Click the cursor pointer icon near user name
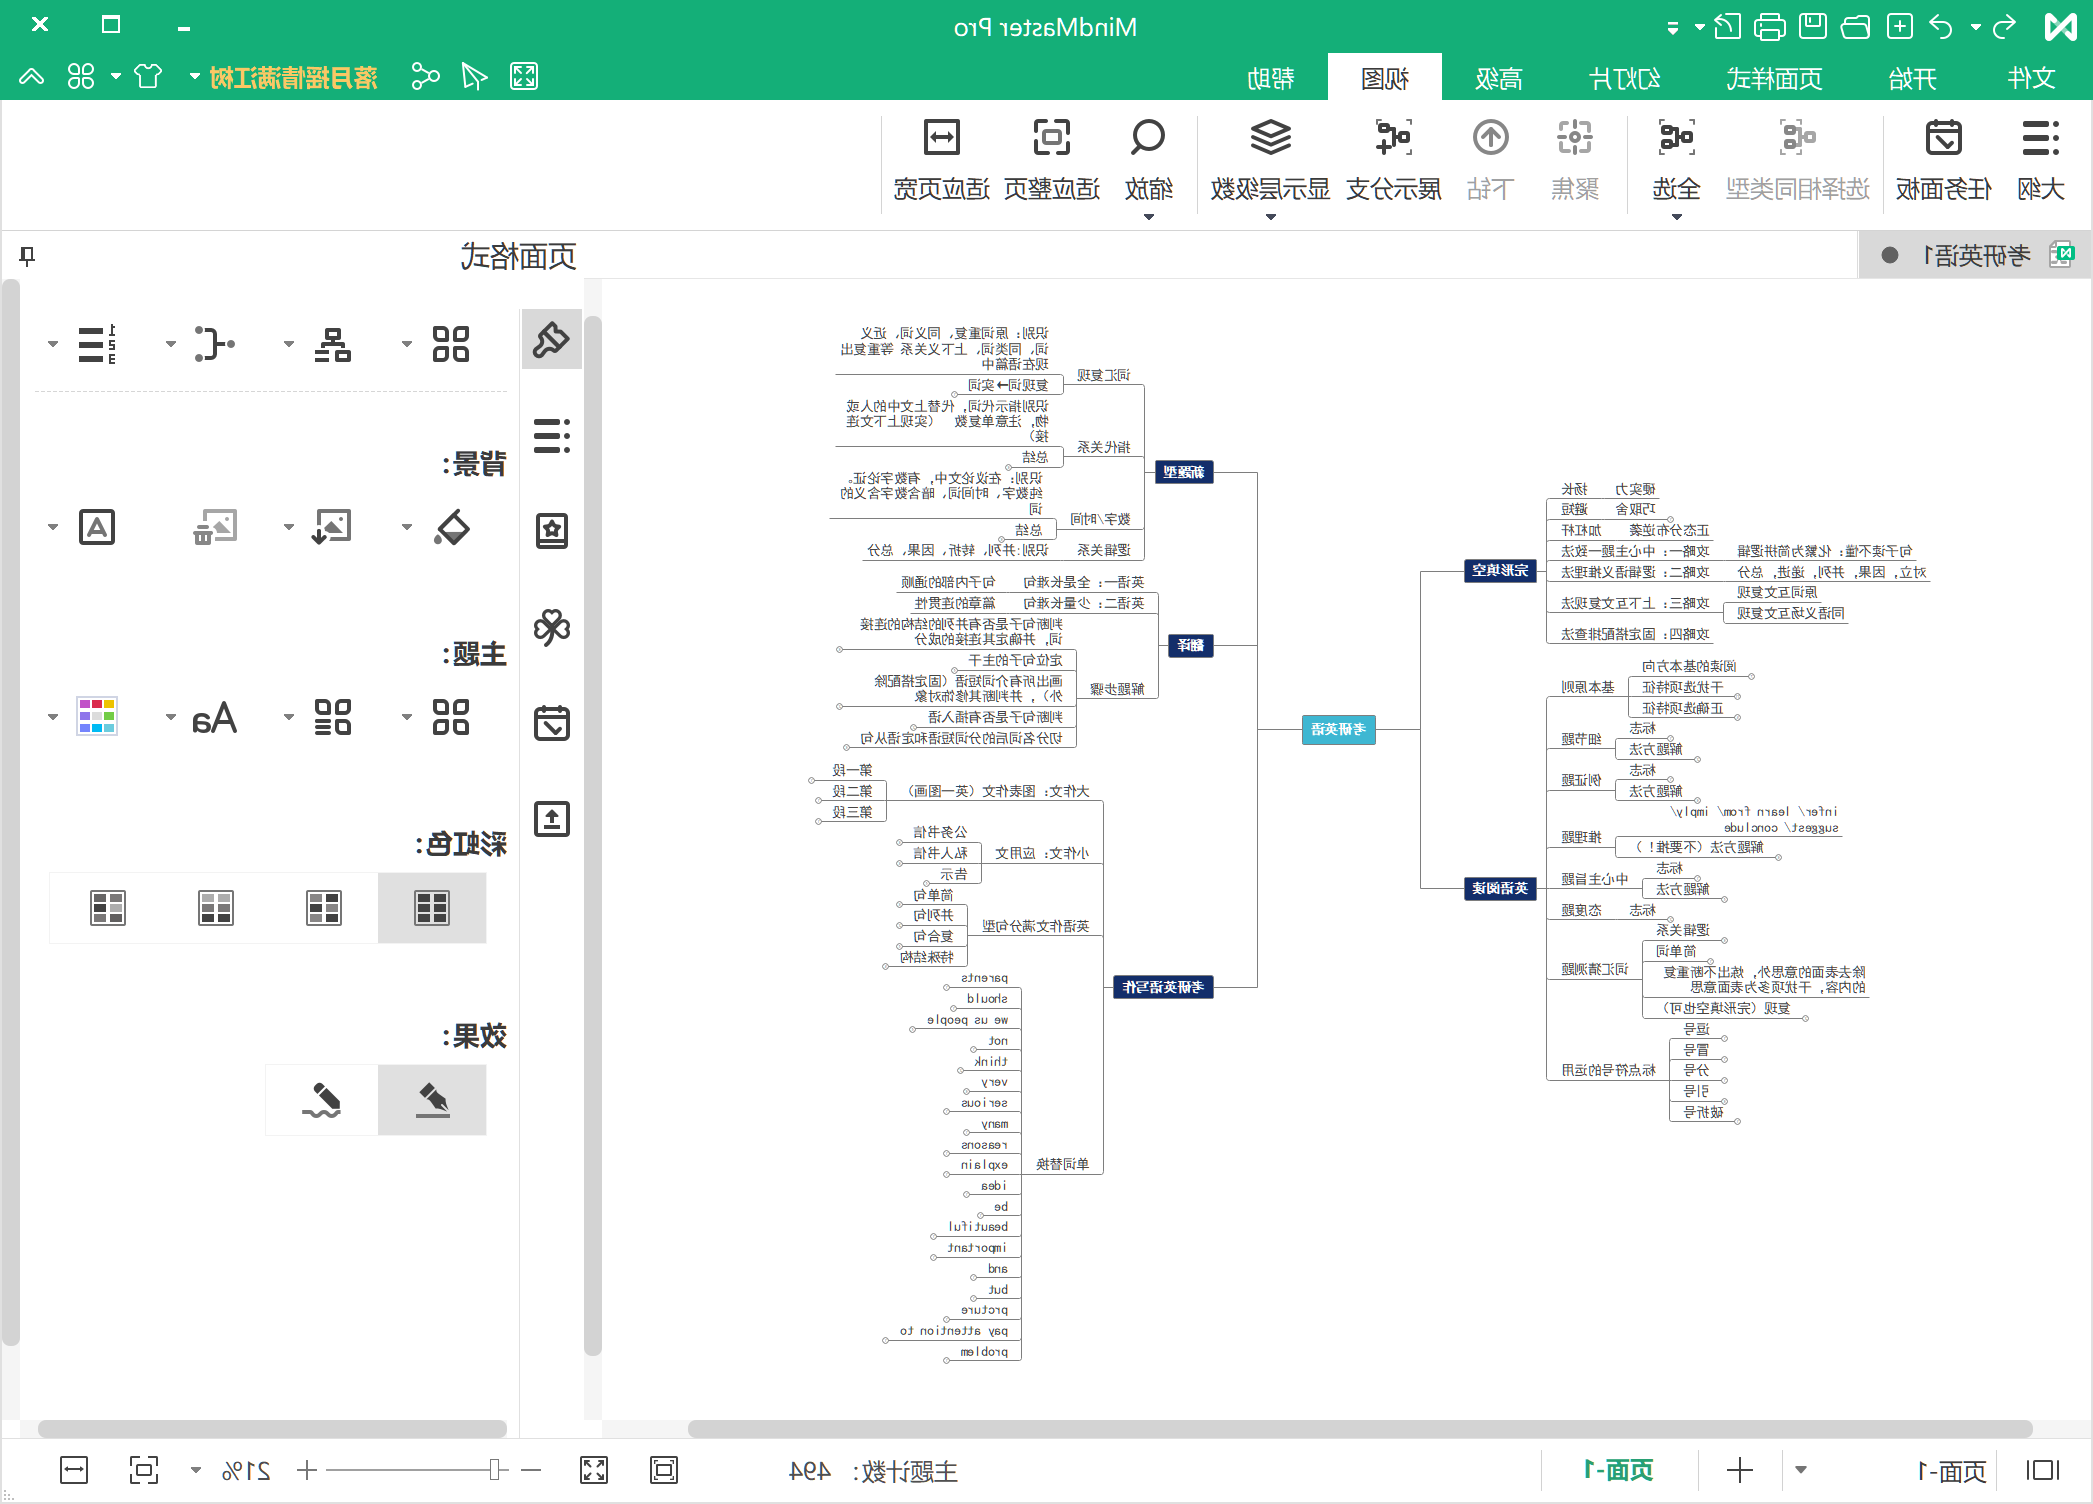Viewport: 2093px width, 1504px height. click(475, 76)
